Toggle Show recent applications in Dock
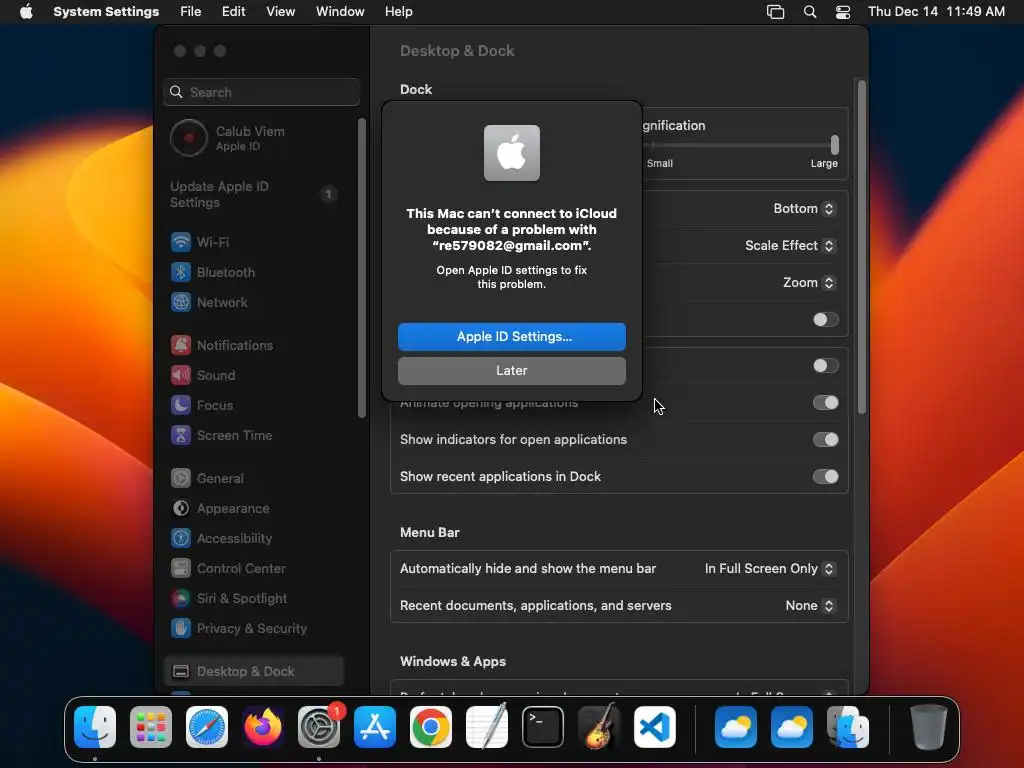 [x=825, y=477]
